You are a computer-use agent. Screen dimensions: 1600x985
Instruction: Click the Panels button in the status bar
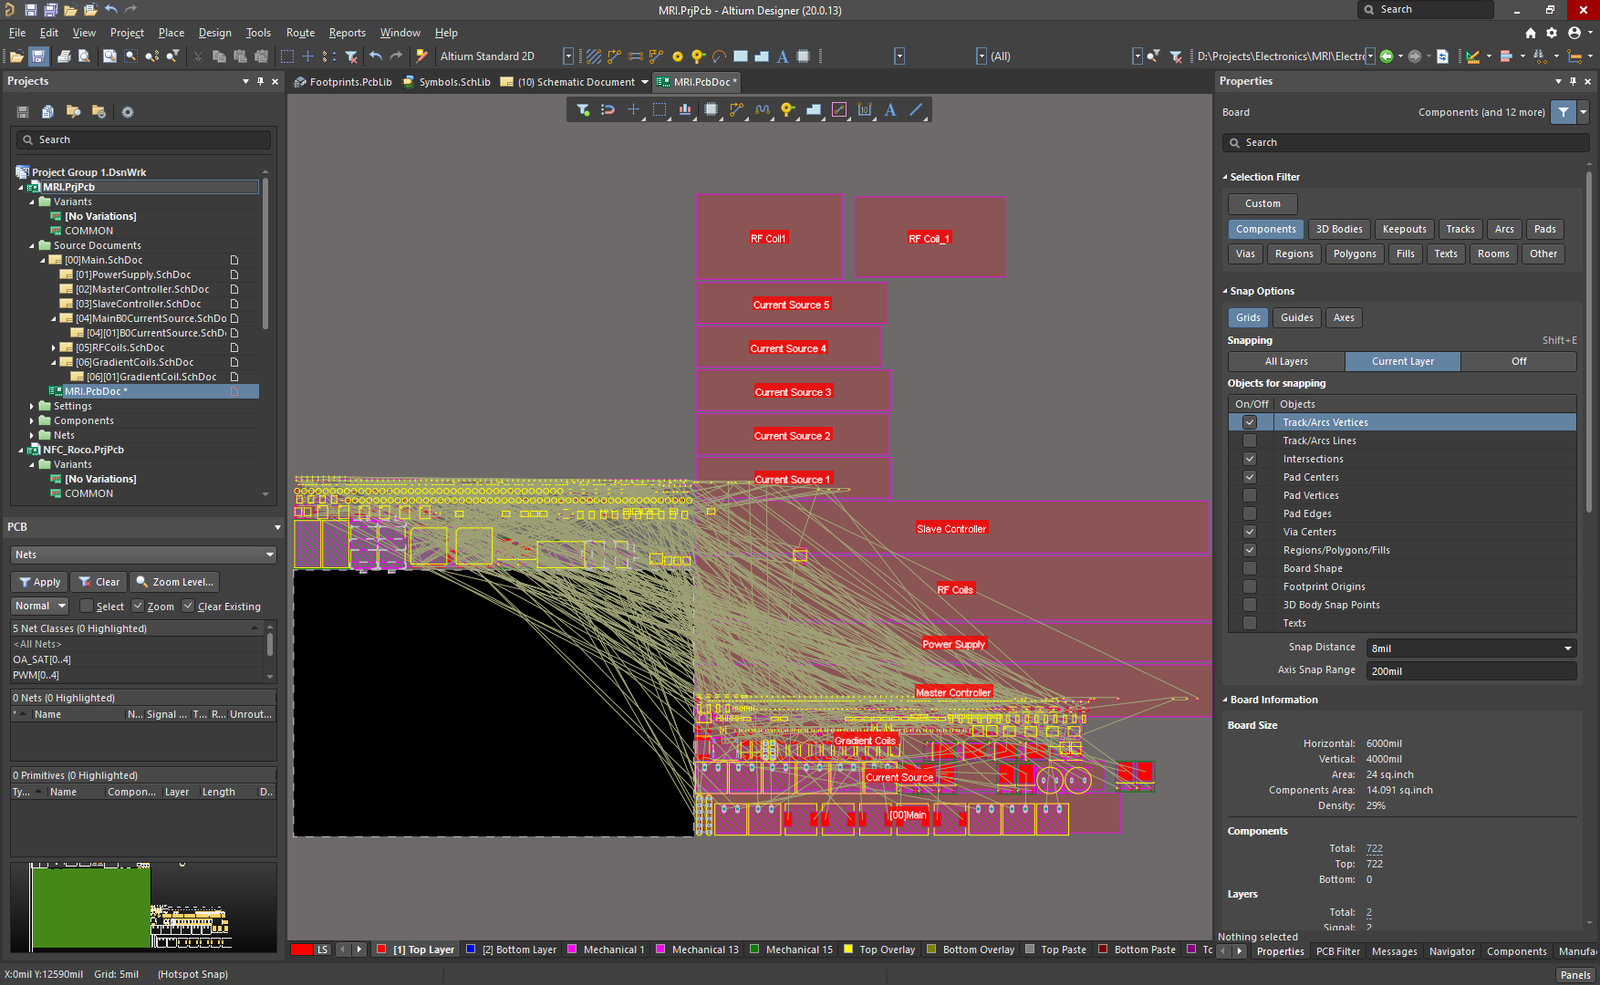pos(1575,975)
